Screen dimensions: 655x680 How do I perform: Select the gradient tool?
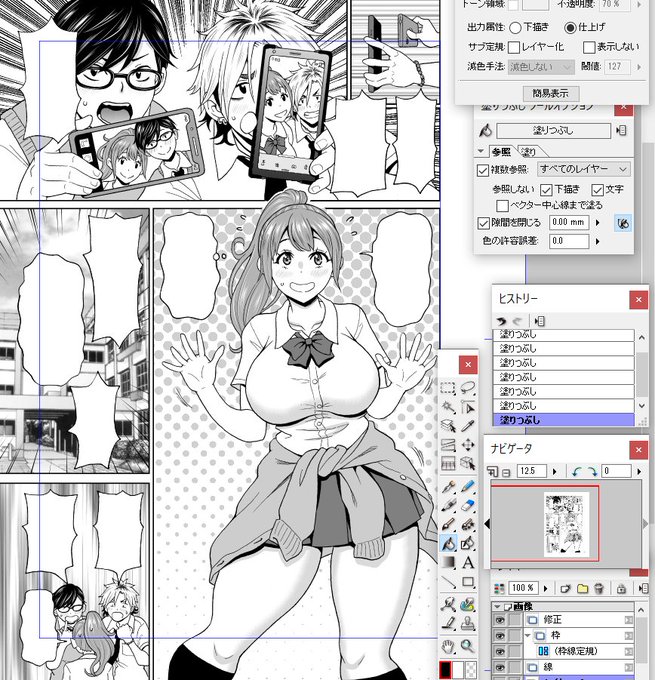[448, 562]
